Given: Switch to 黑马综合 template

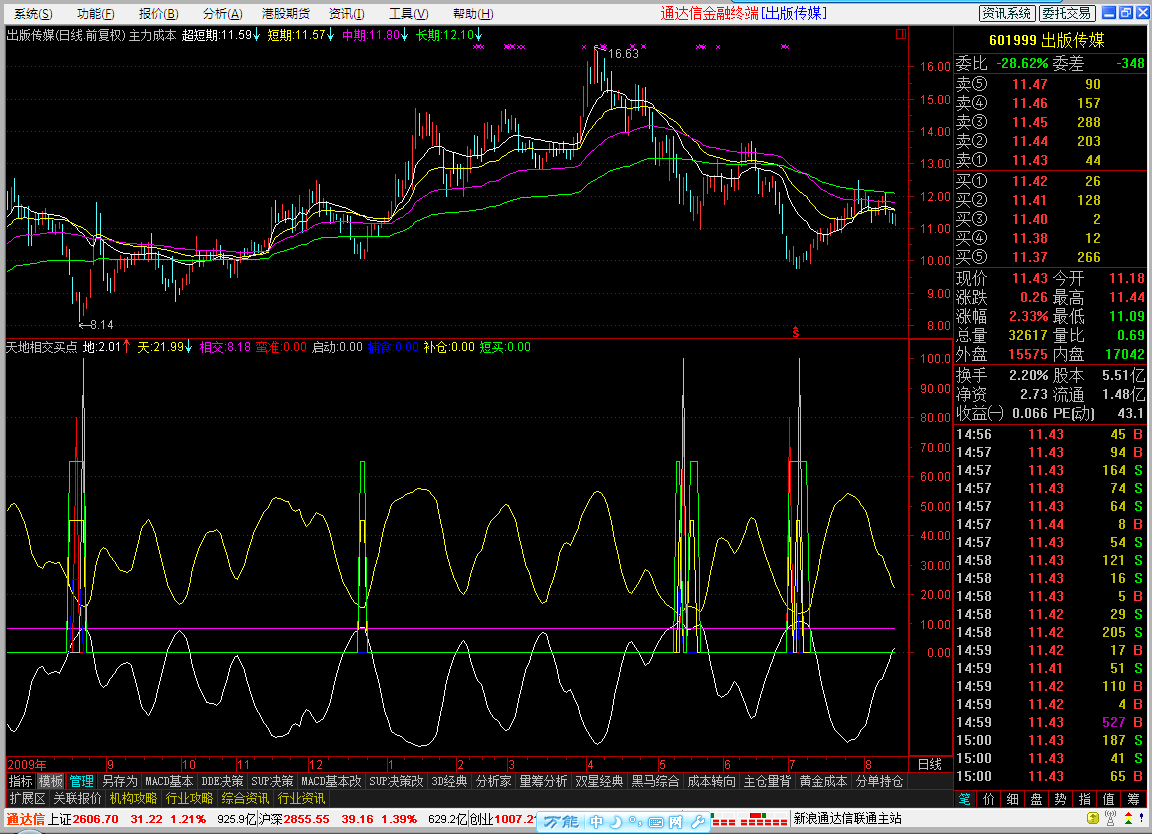Looking at the screenshot, I should point(655,781).
